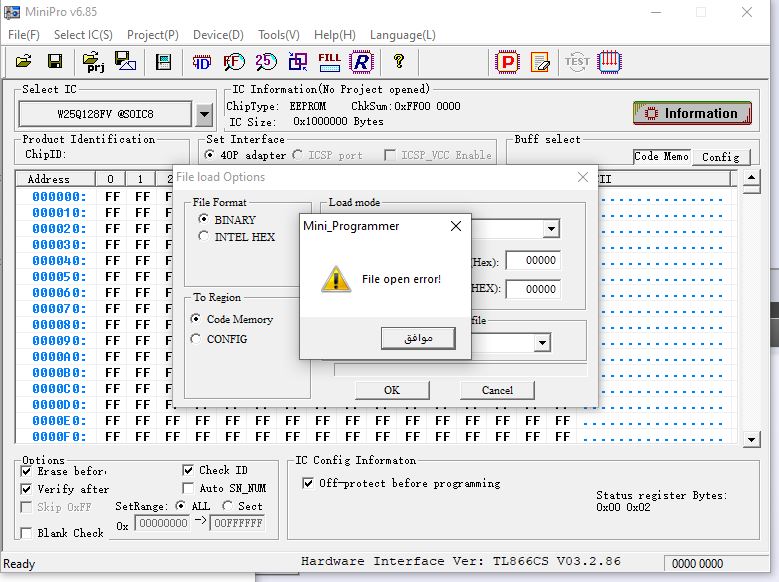This screenshot has width=779, height=582.
Task: Toggle the ICSP_VCC Enable checkbox
Action: 390,156
